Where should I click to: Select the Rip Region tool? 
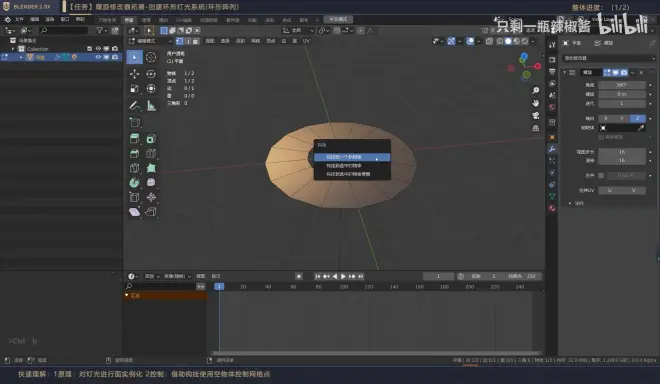[x=151, y=212]
